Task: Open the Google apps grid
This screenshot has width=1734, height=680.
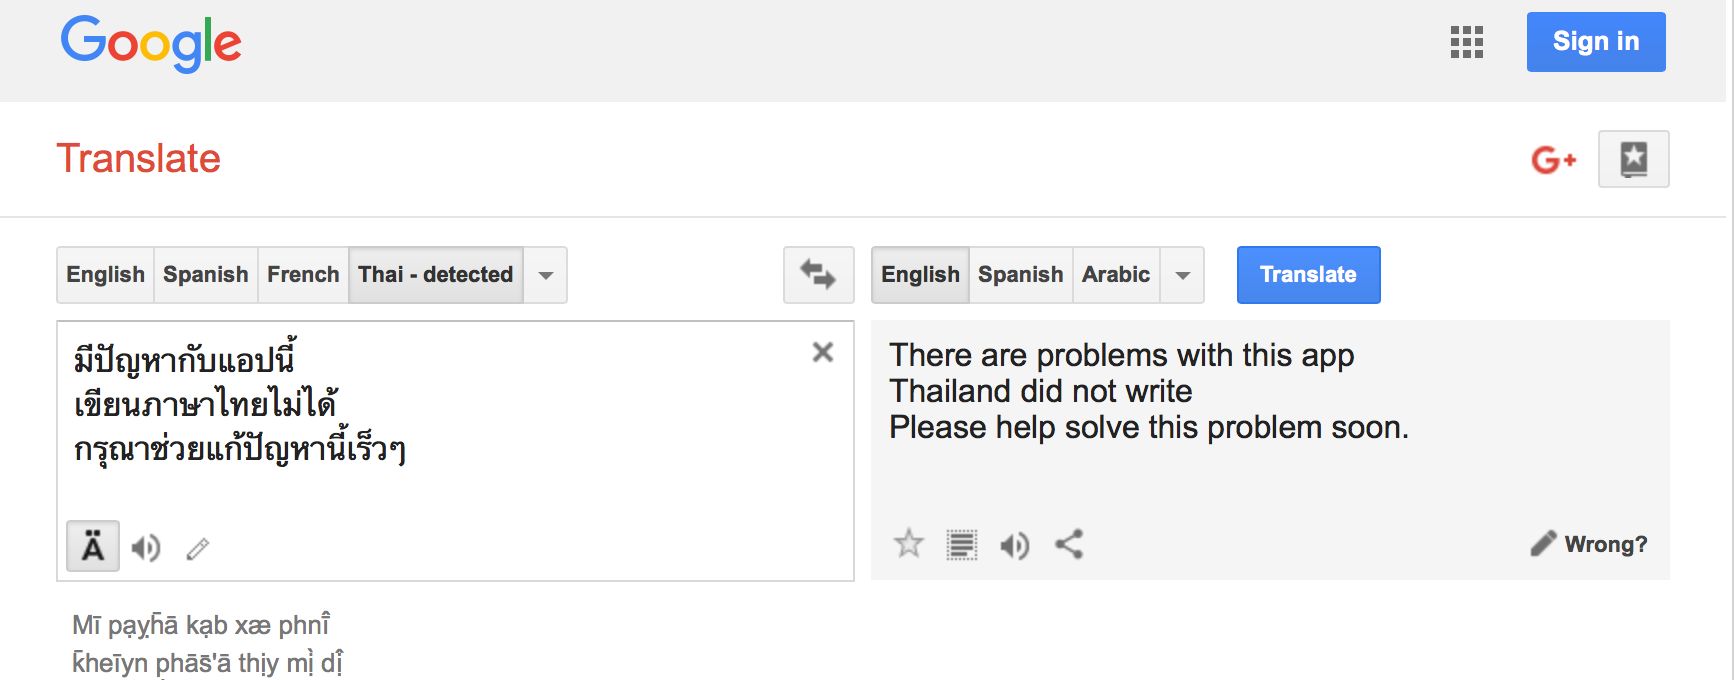Action: (x=1466, y=42)
